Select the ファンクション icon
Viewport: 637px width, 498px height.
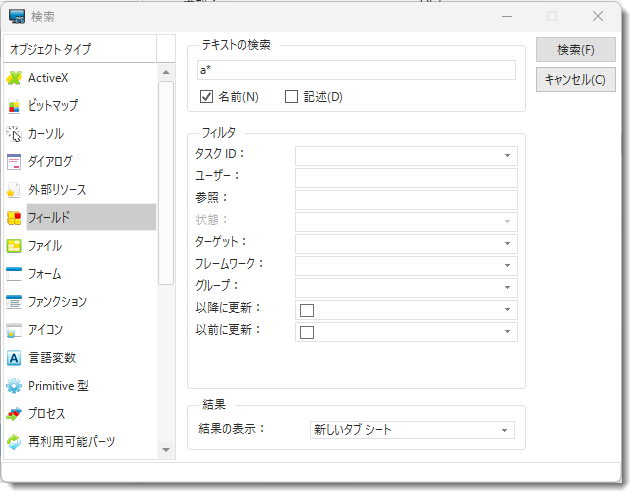point(14,302)
